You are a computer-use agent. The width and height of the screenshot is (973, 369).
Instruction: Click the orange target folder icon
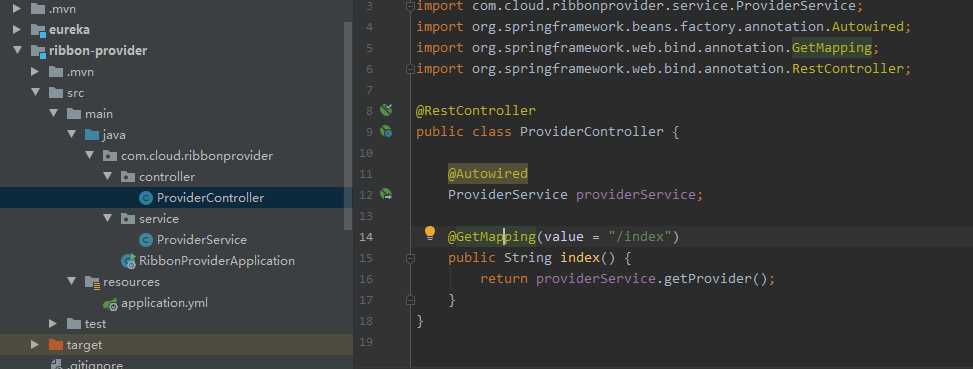pos(56,345)
